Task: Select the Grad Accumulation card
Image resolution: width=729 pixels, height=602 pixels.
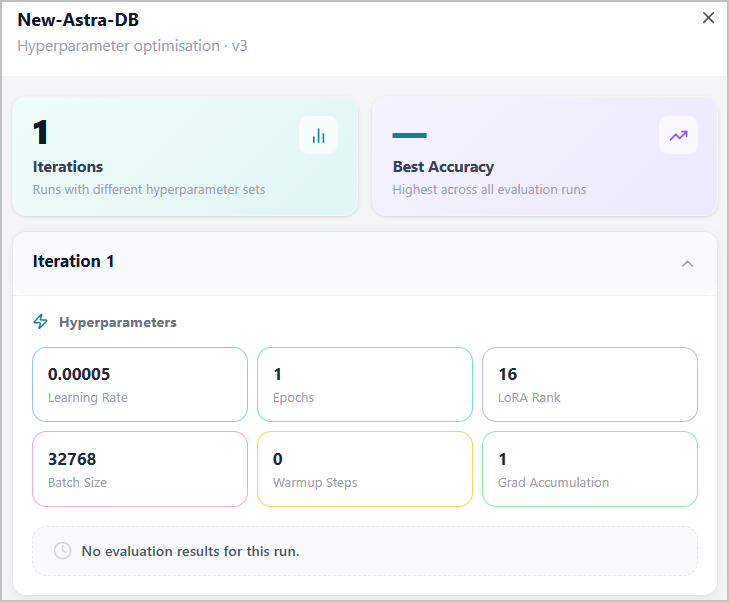Action: click(590, 469)
